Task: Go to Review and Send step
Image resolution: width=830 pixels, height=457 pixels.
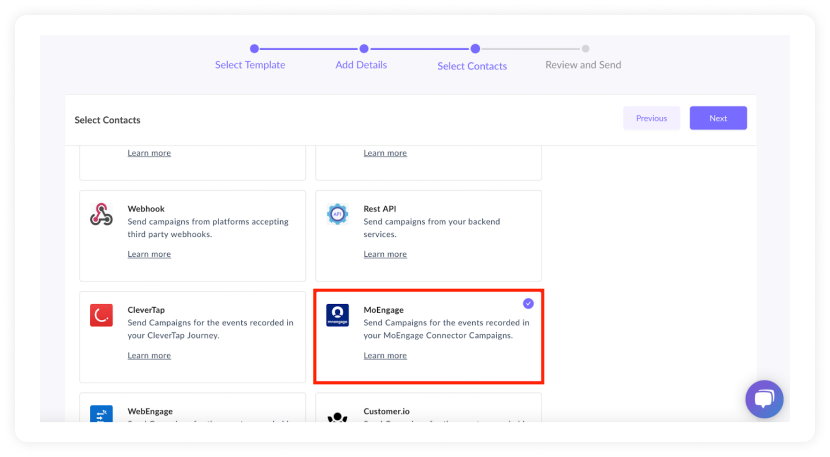Action: 583,65
